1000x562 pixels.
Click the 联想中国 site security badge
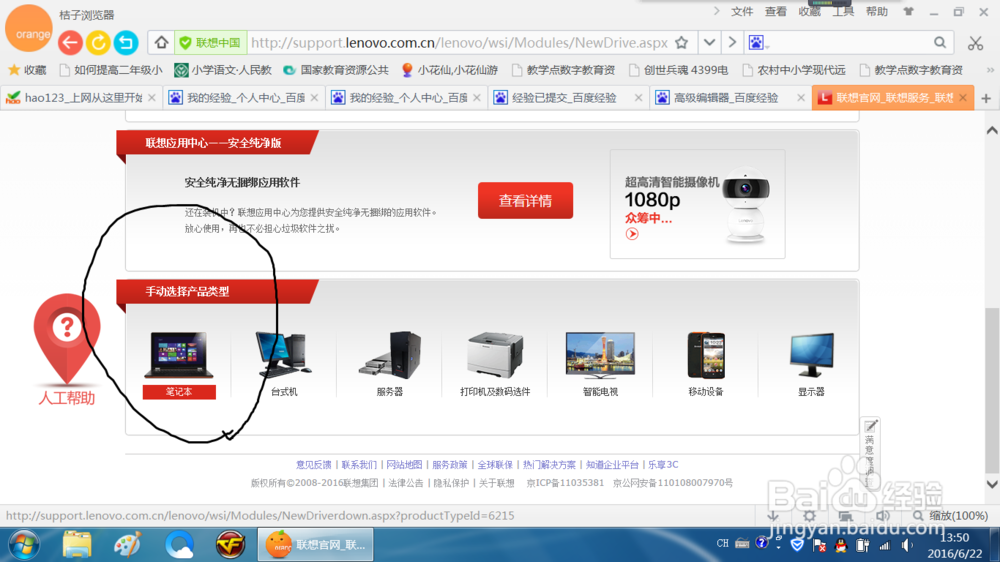211,43
